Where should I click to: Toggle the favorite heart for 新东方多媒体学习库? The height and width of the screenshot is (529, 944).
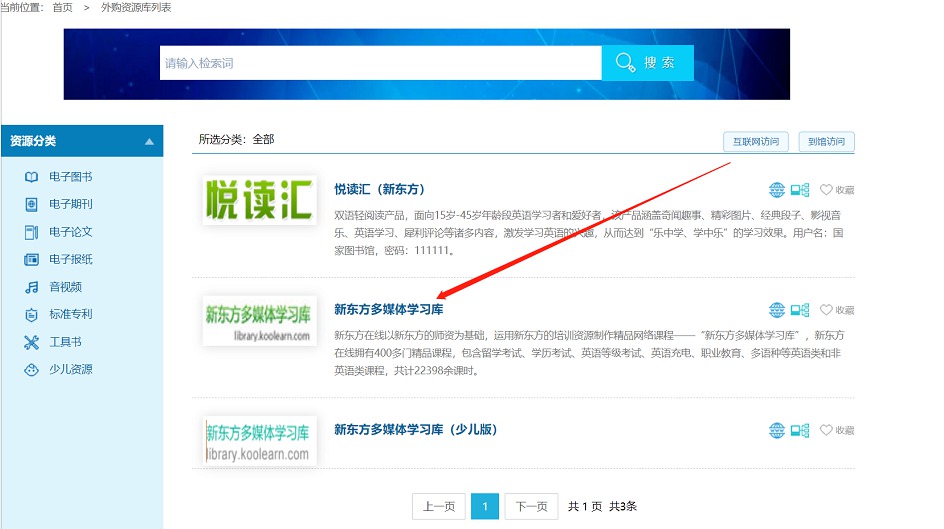(826, 309)
